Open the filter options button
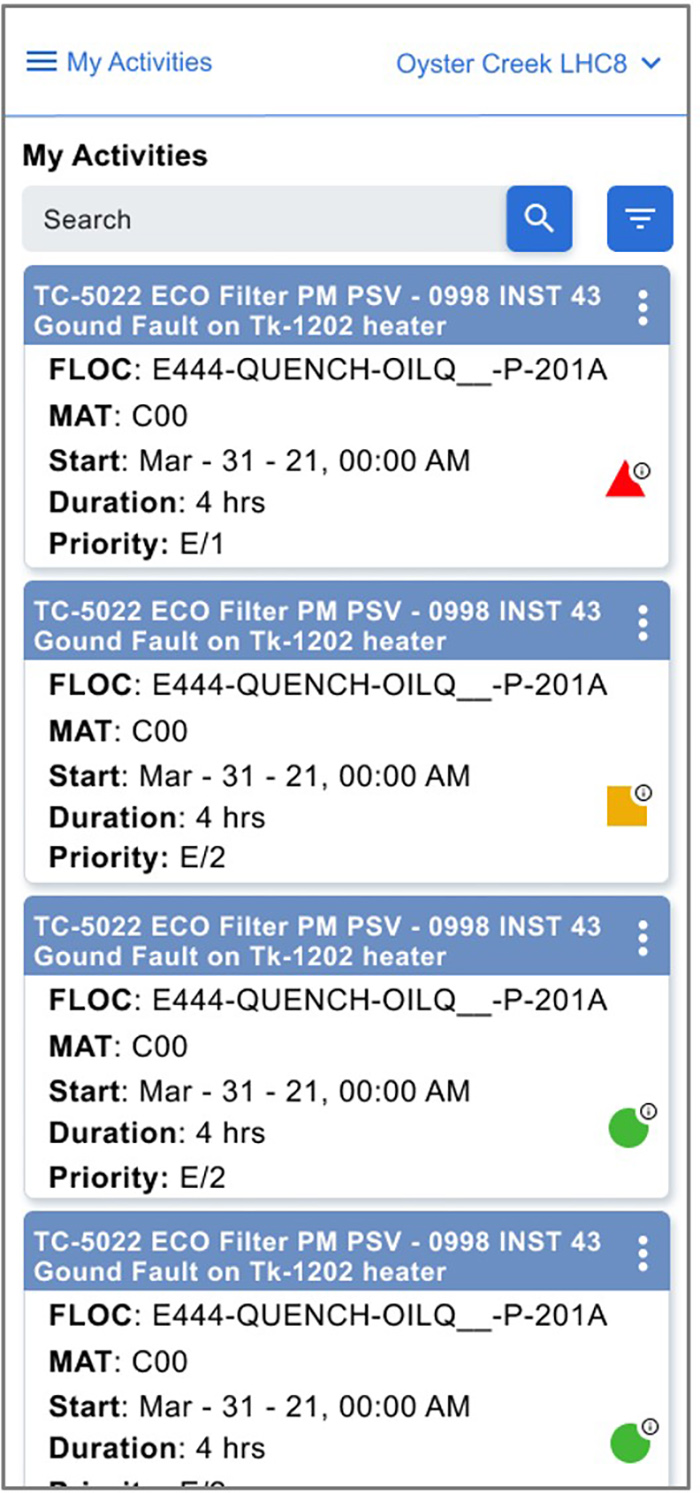Viewport: 700px width, 1493px height. coord(640,218)
